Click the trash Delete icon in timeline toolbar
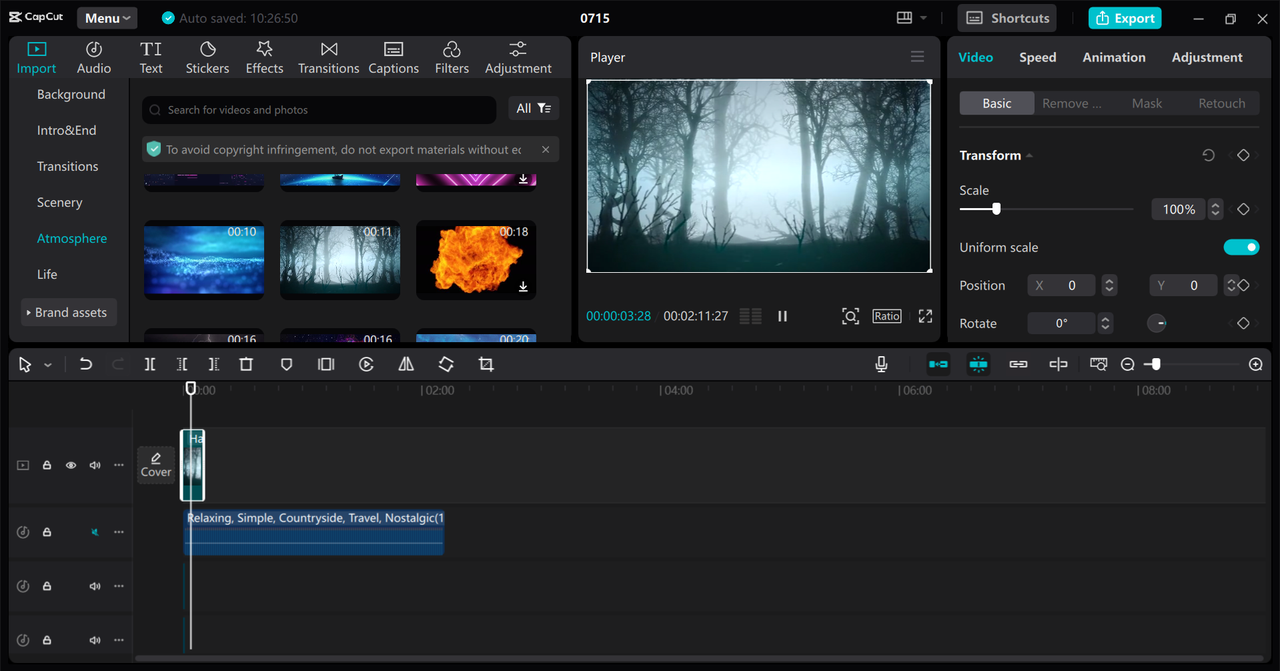The image size is (1280, 671). tap(246, 365)
